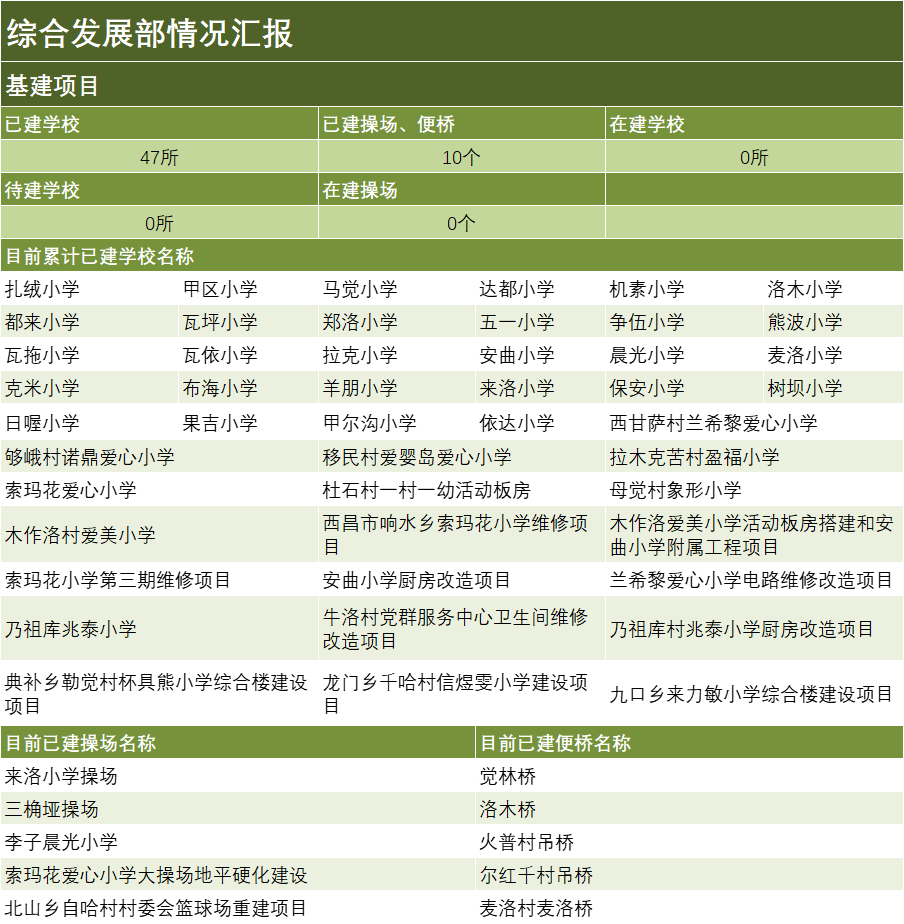Select the cell 熊波小学
The image size is (904, 924).
(x=833, y=321)
